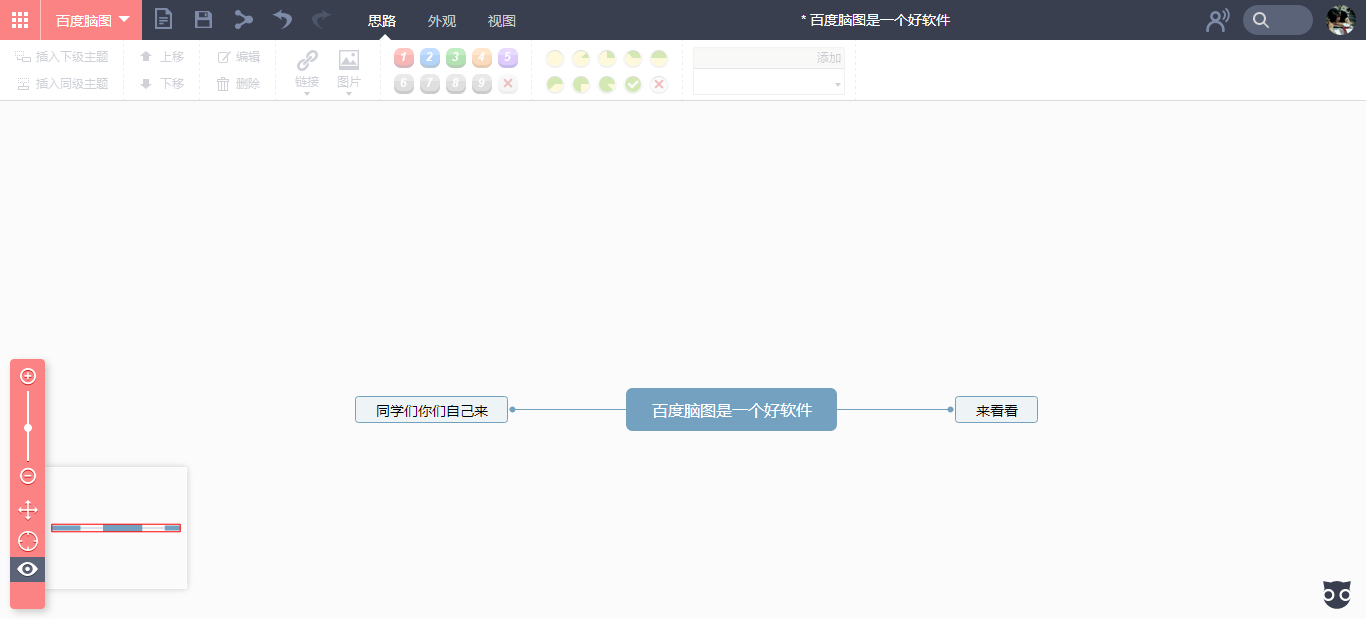Undo the last action

[x=283, y=19]
